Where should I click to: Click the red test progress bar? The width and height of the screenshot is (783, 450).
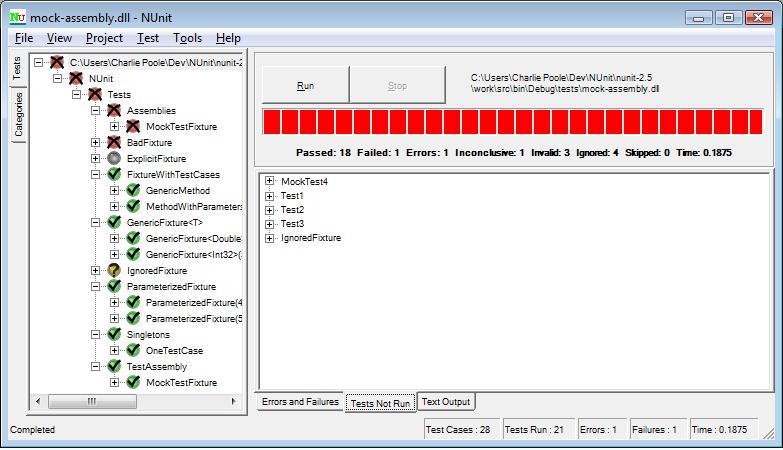[513, 122]
